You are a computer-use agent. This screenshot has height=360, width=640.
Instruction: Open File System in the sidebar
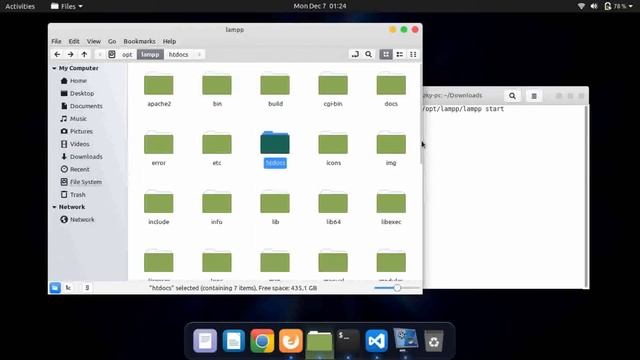pyautogui.click(x=85, y=182)
